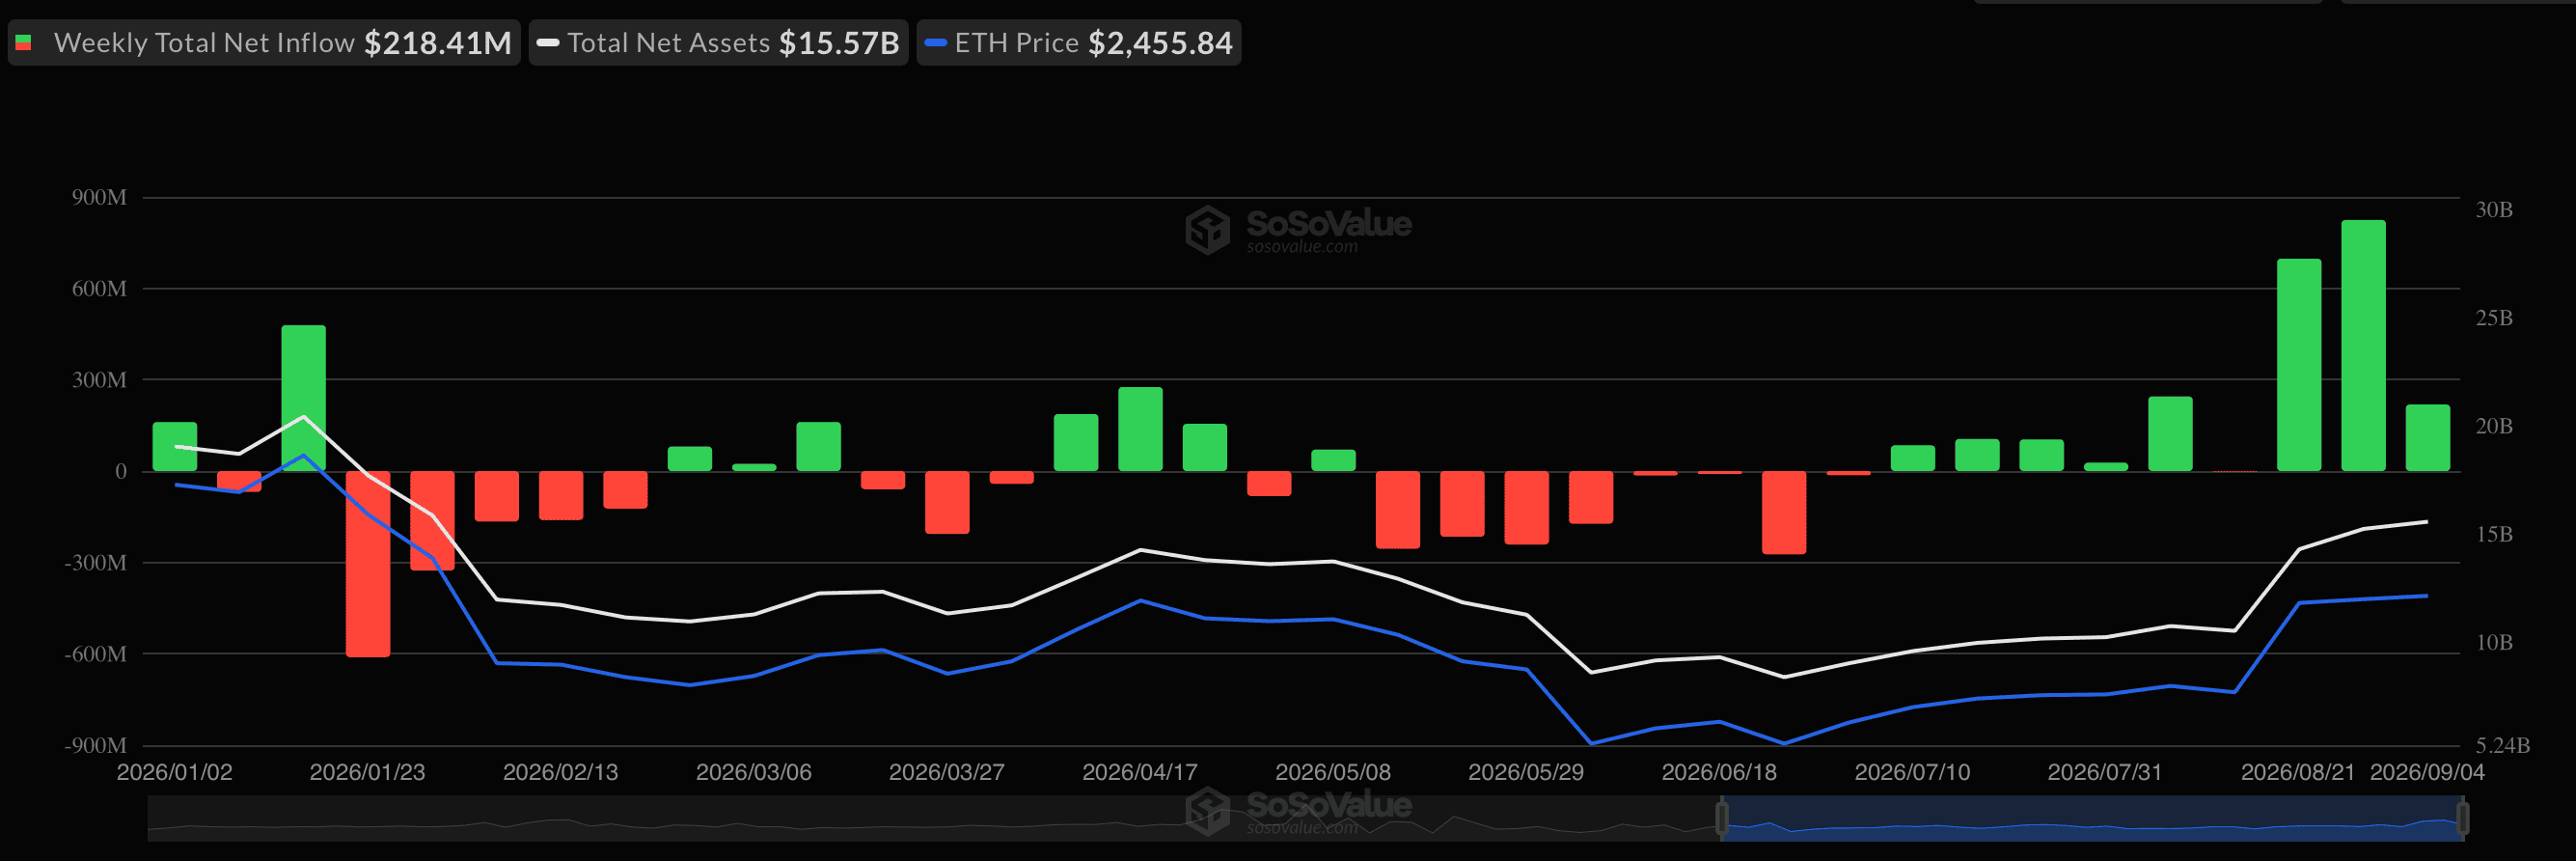Toggle Weekly Total Net Inflow legend
2576x861 pixels.
(x=264, y=43)
